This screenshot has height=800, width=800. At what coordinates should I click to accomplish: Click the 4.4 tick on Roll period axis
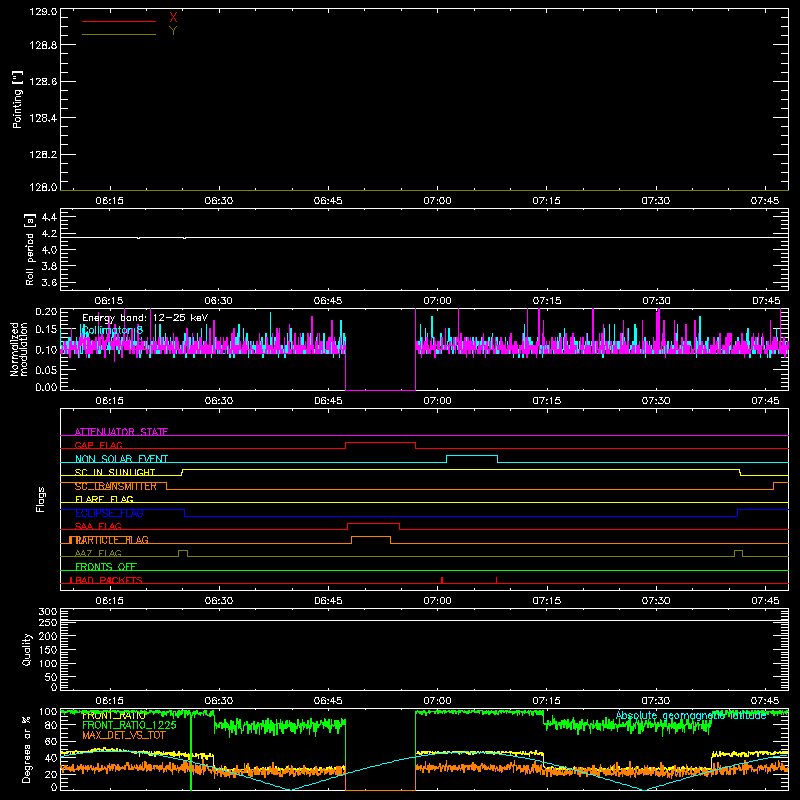[48, 217]
